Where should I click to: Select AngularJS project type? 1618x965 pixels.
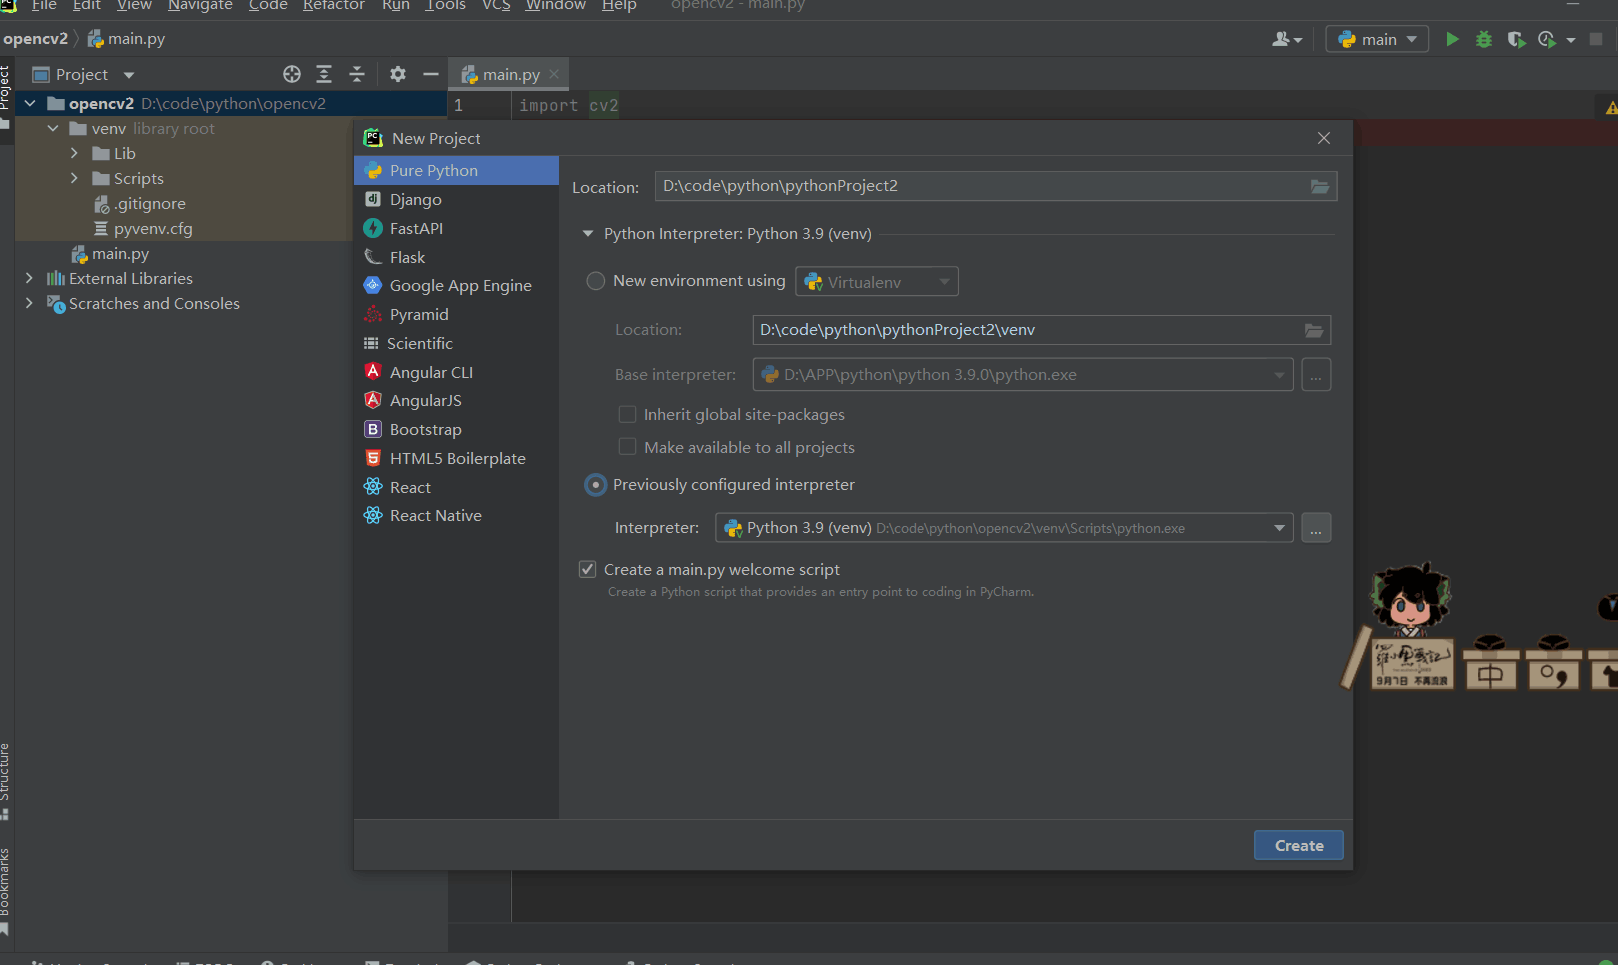456,400
